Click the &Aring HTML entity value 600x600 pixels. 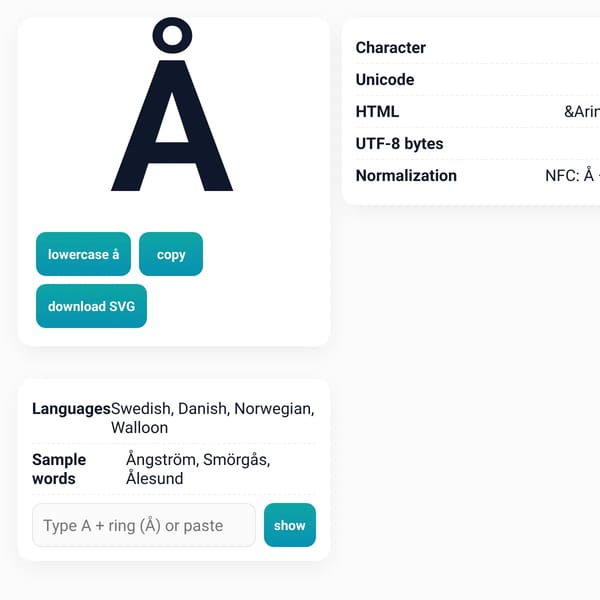tap(582, 112)
